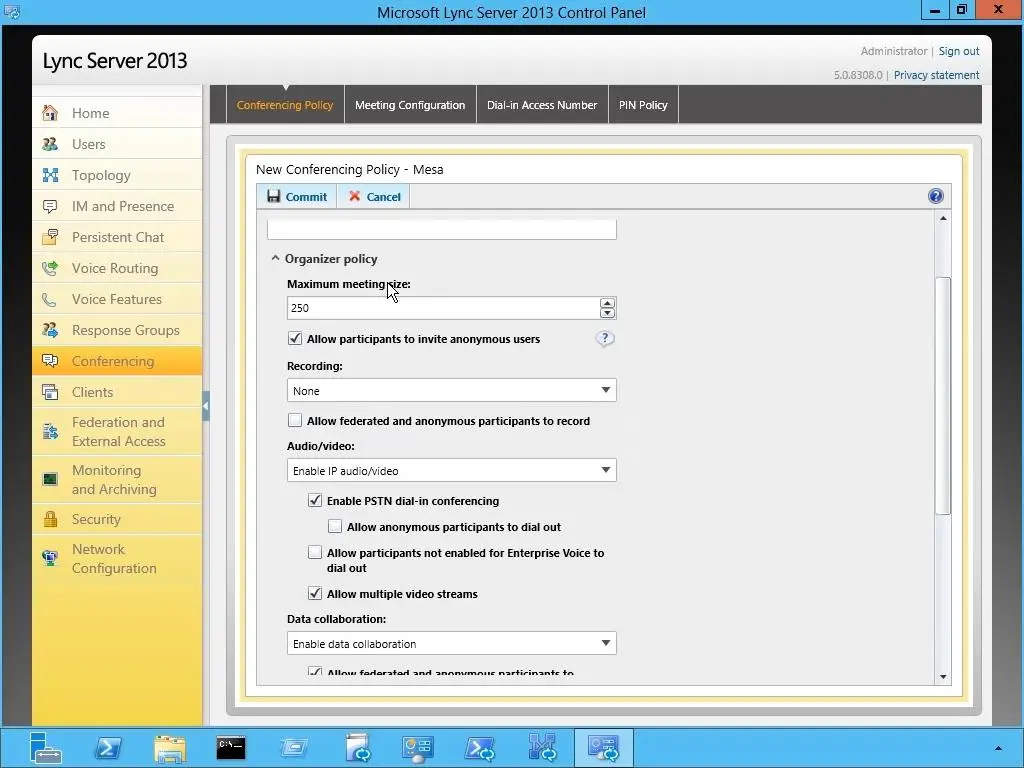Open the Users people icon
This screenshot has width=1024, height=768.
pyautogui.click(x=50, y=144)
